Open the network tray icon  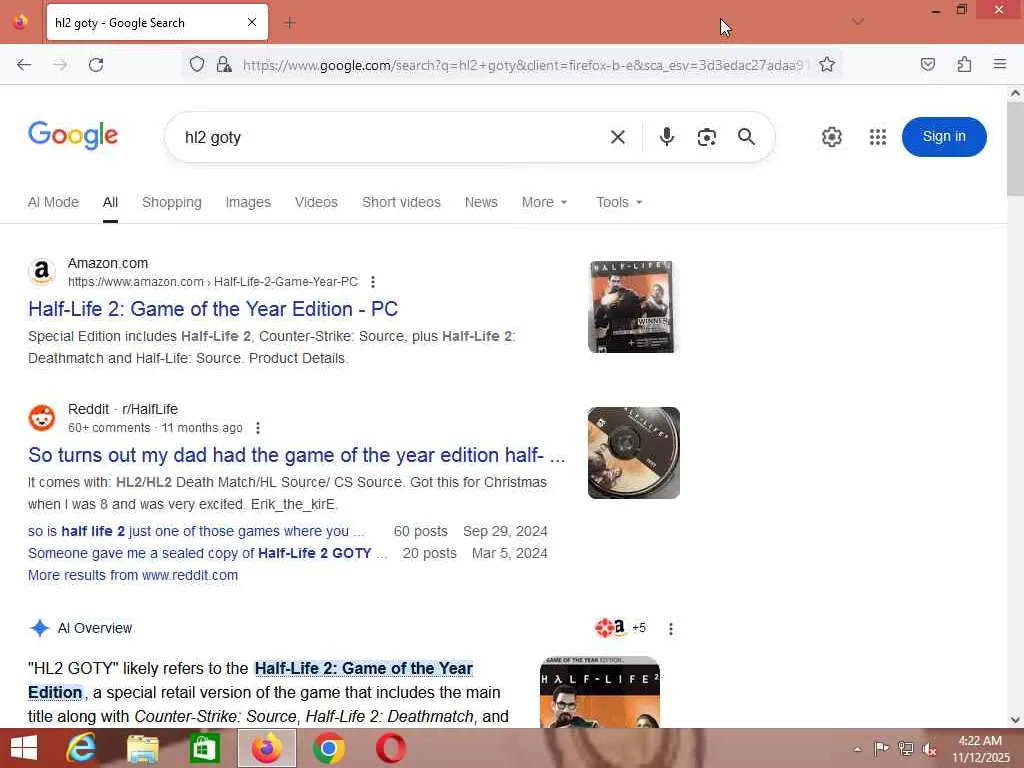click(905, 748)
